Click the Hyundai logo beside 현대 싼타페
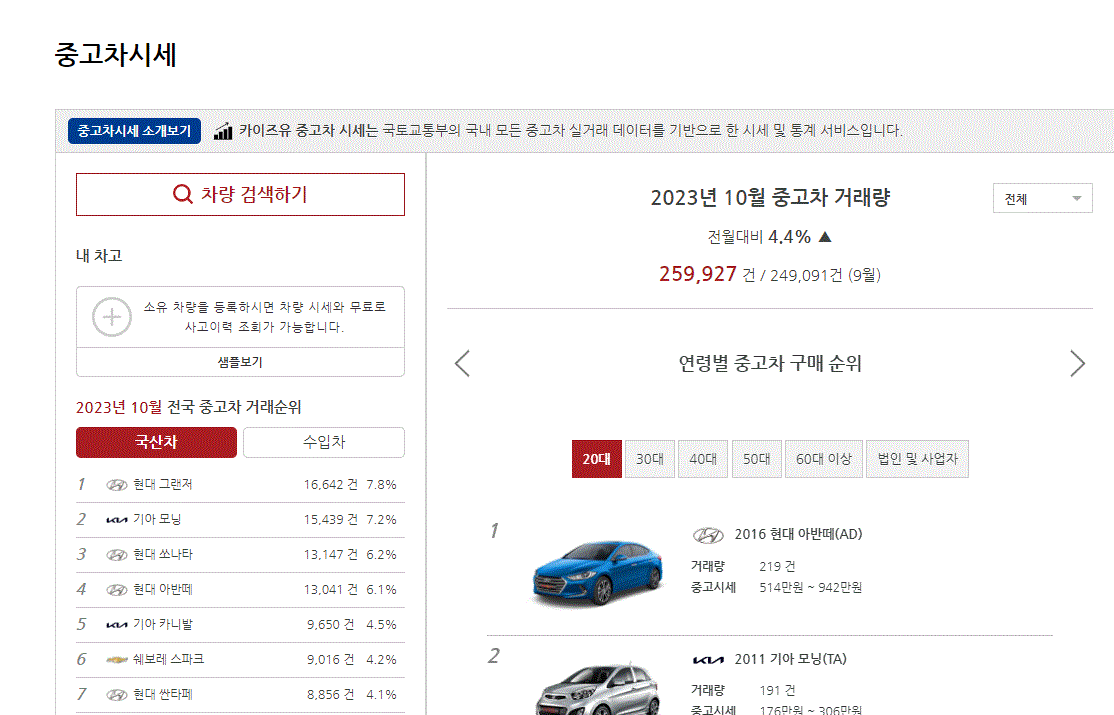The width and height of the screenshot is (1114, 715). 117,694
